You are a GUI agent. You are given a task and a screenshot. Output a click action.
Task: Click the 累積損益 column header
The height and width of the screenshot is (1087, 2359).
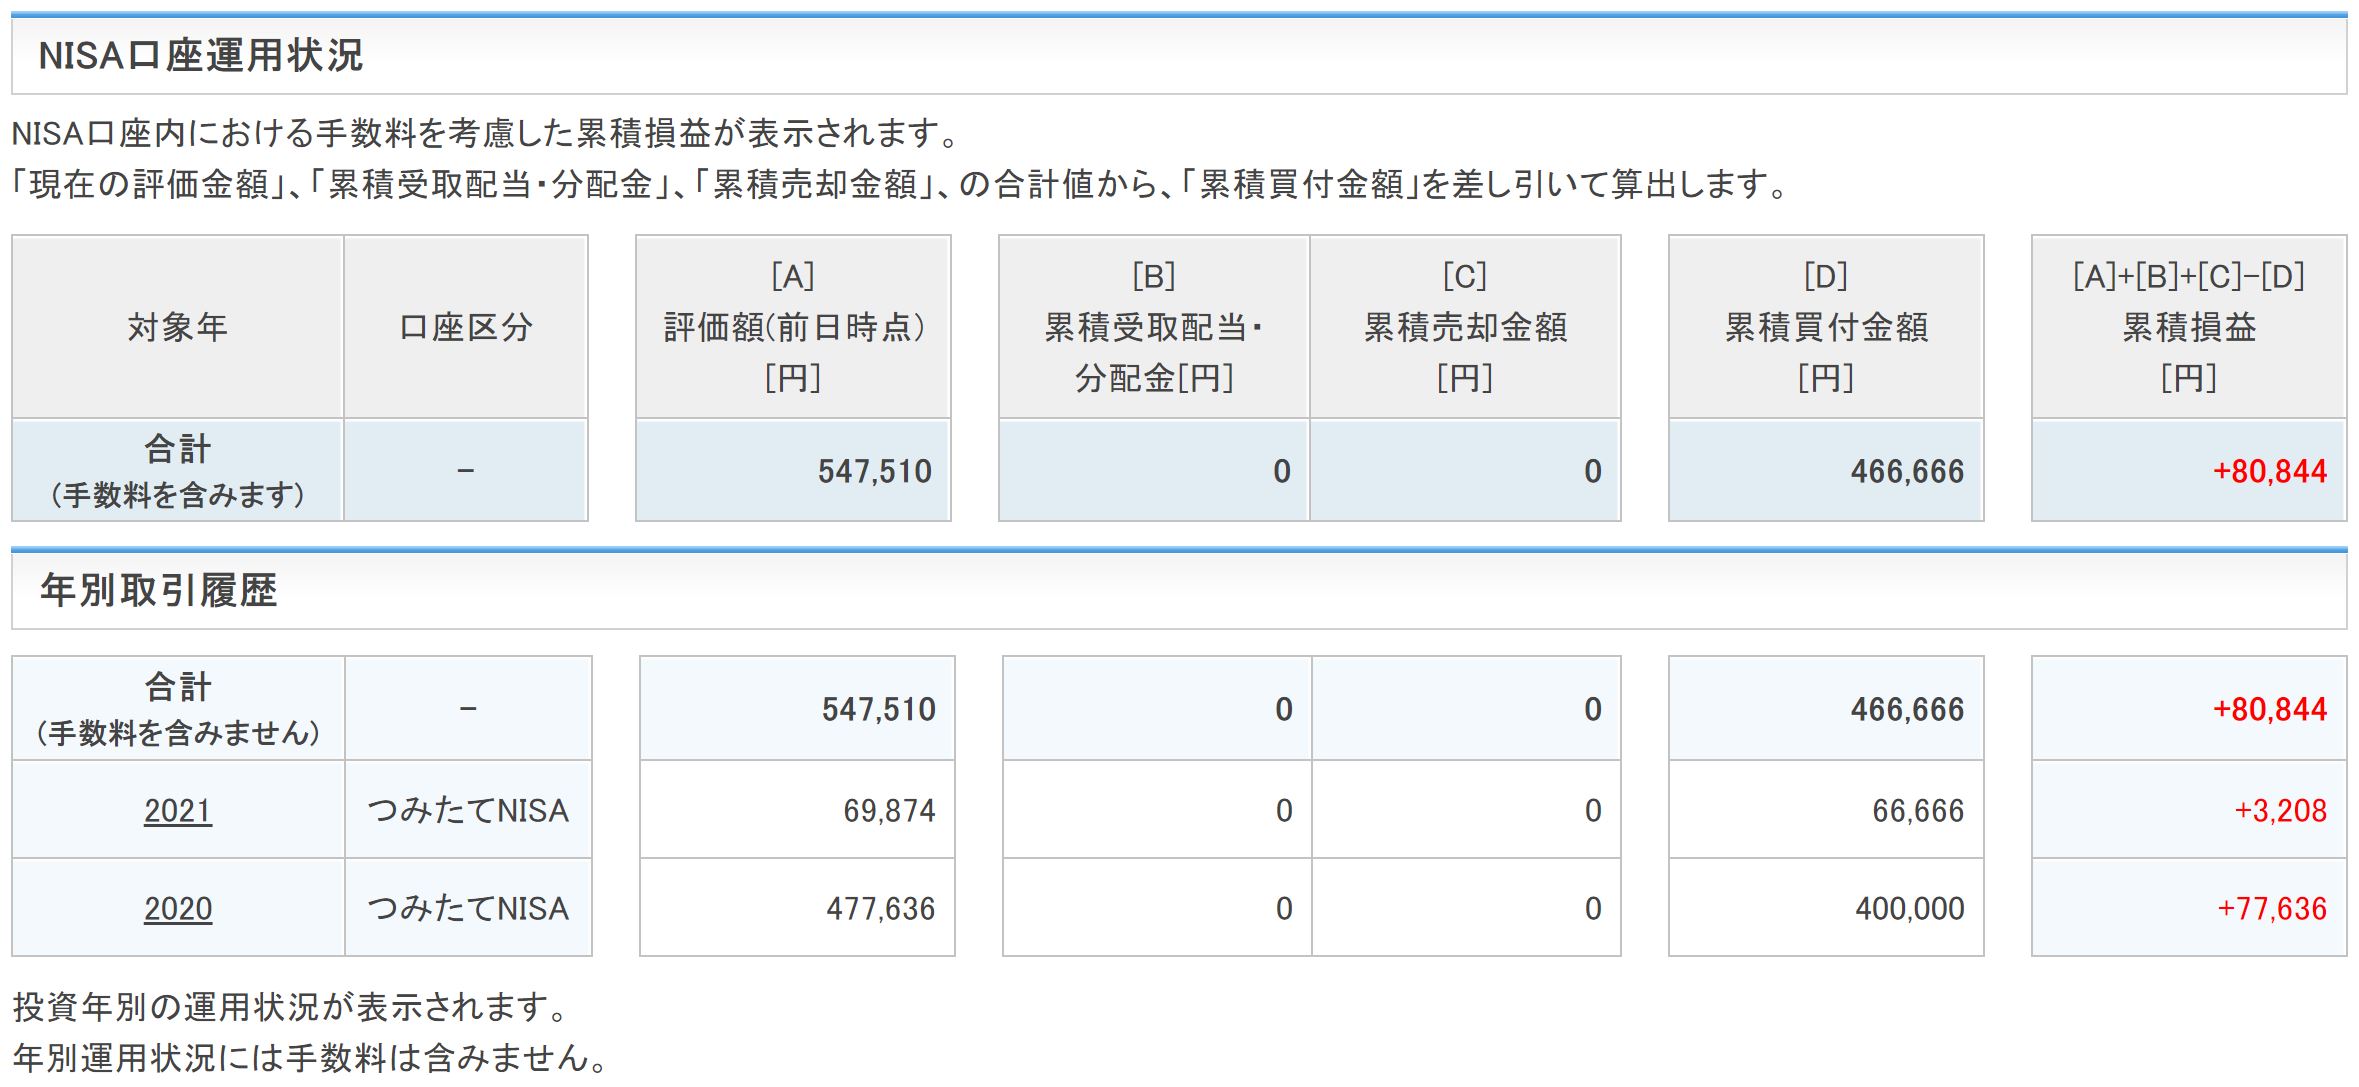[2188, 327]
